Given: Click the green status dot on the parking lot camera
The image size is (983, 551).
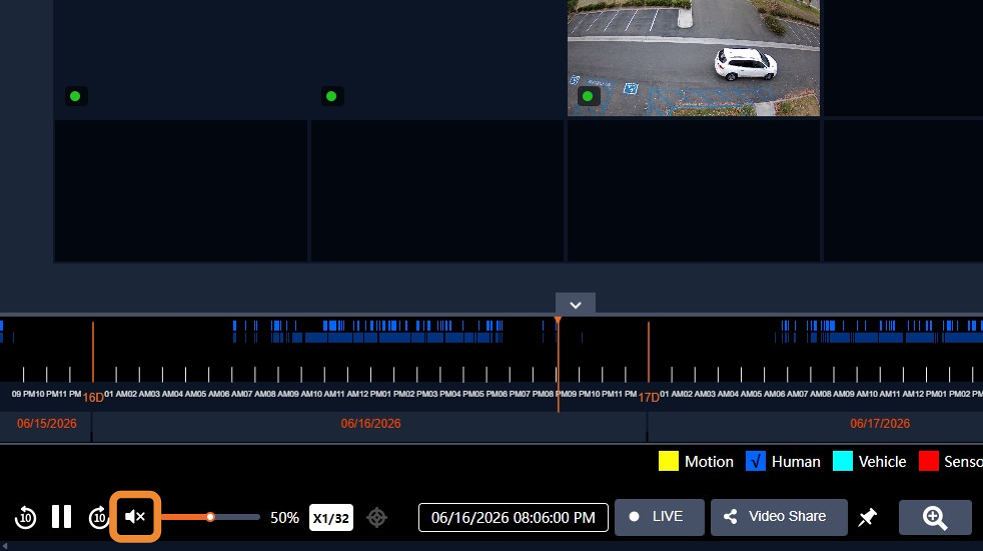Looking at the screenshot, I should [587, 97].
